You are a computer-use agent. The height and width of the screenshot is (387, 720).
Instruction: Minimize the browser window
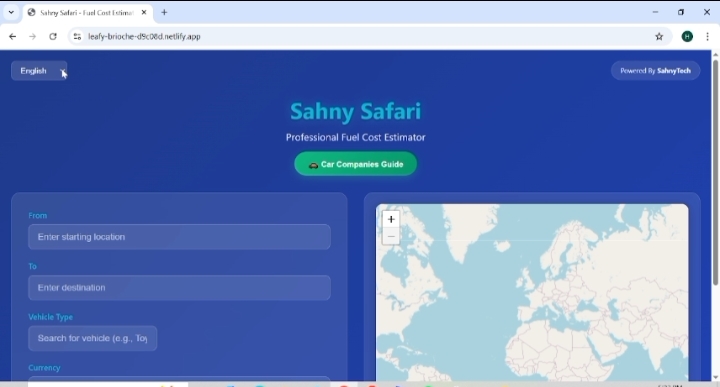[x=655, y=12]
